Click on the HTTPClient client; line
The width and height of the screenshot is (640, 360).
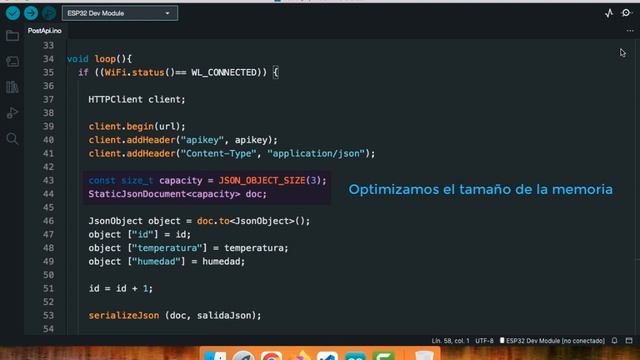point(137,99)
